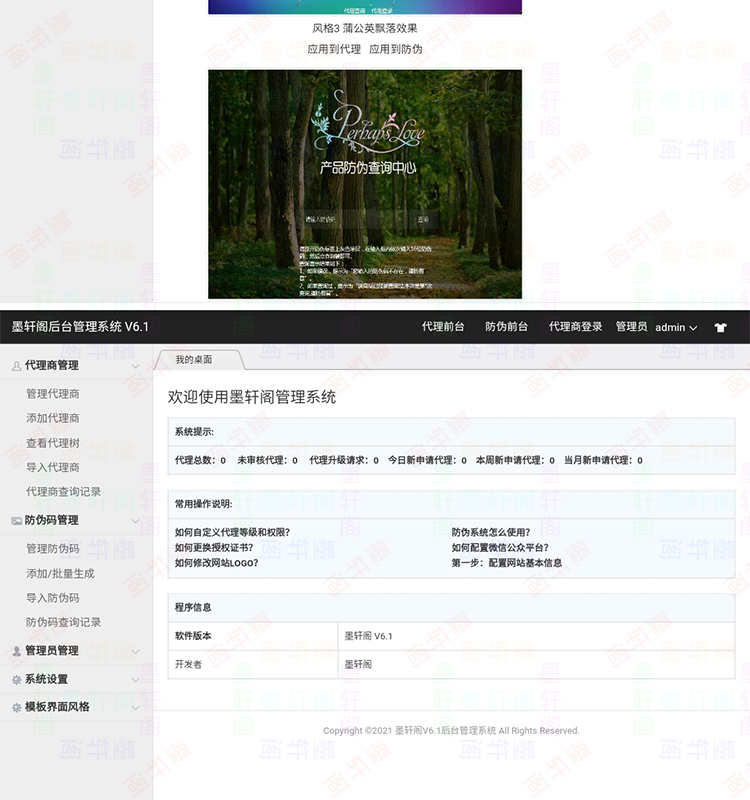Click the 墨轩阁 V6.1 version value cell
The width and height of the screenshot is (750, 800).
point(536,636)
